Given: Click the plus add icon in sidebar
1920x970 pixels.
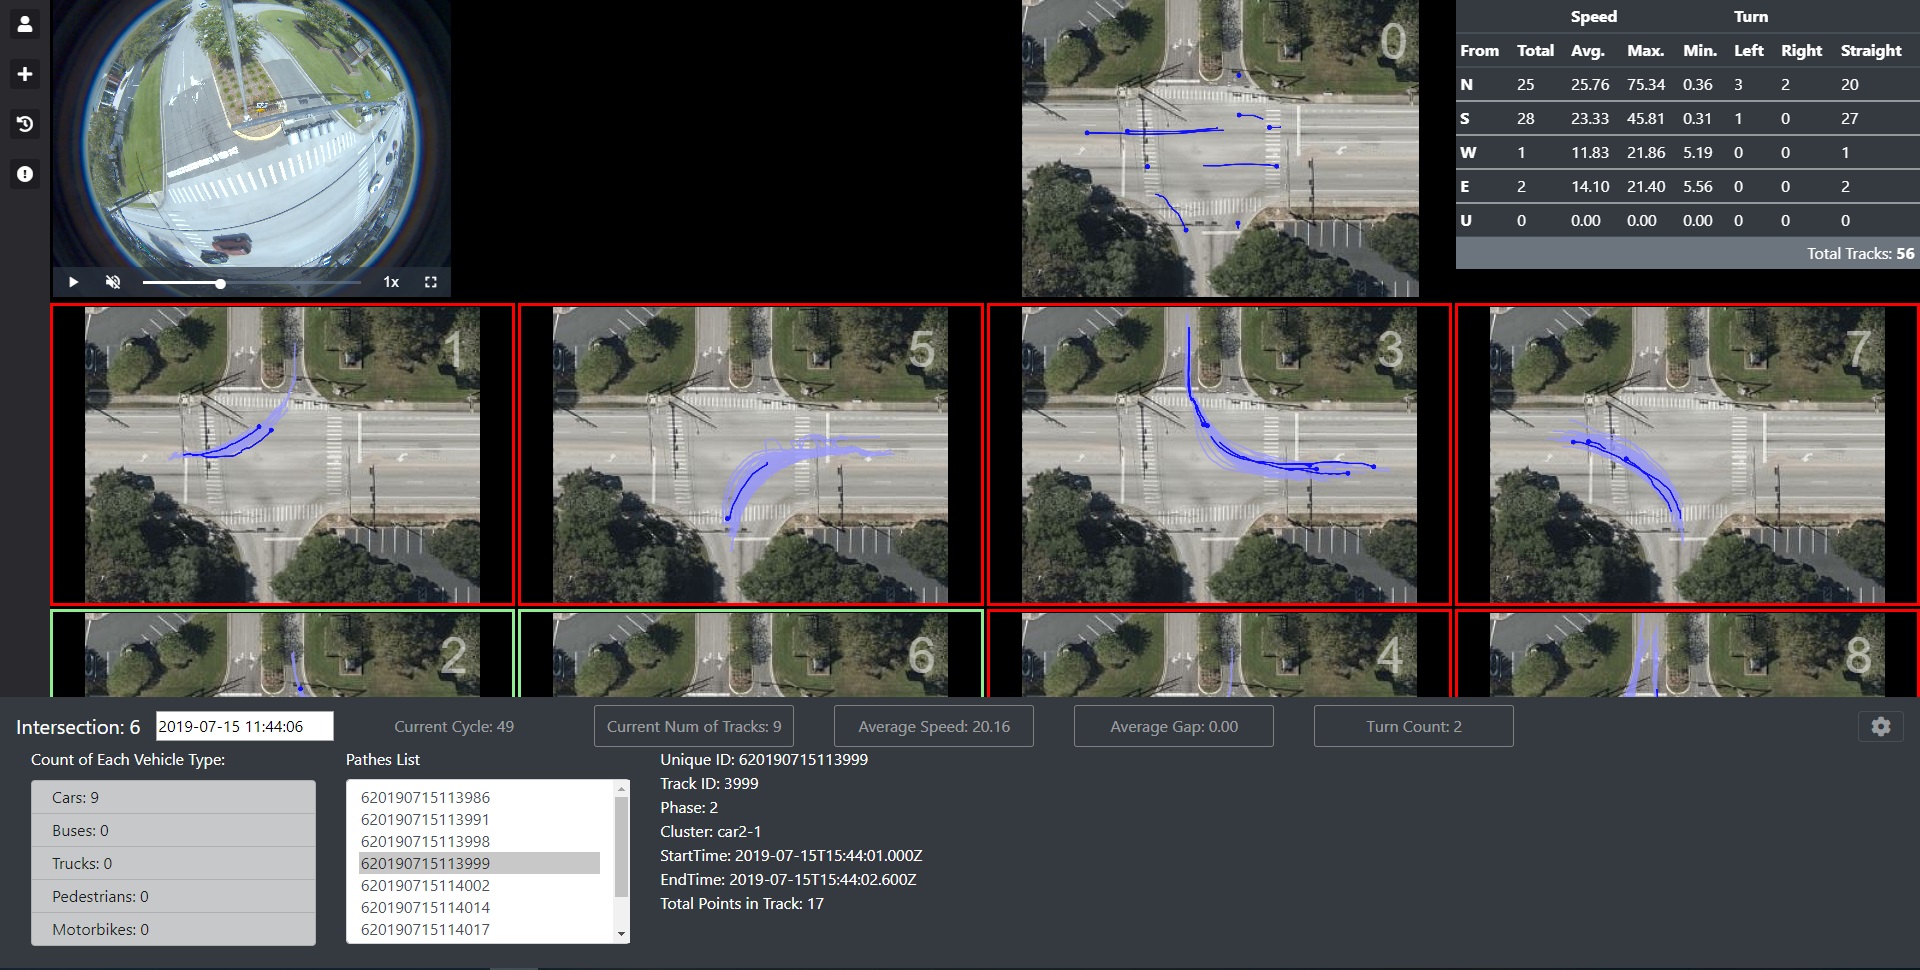Looking at the screenshot, I should pos(25,74).
